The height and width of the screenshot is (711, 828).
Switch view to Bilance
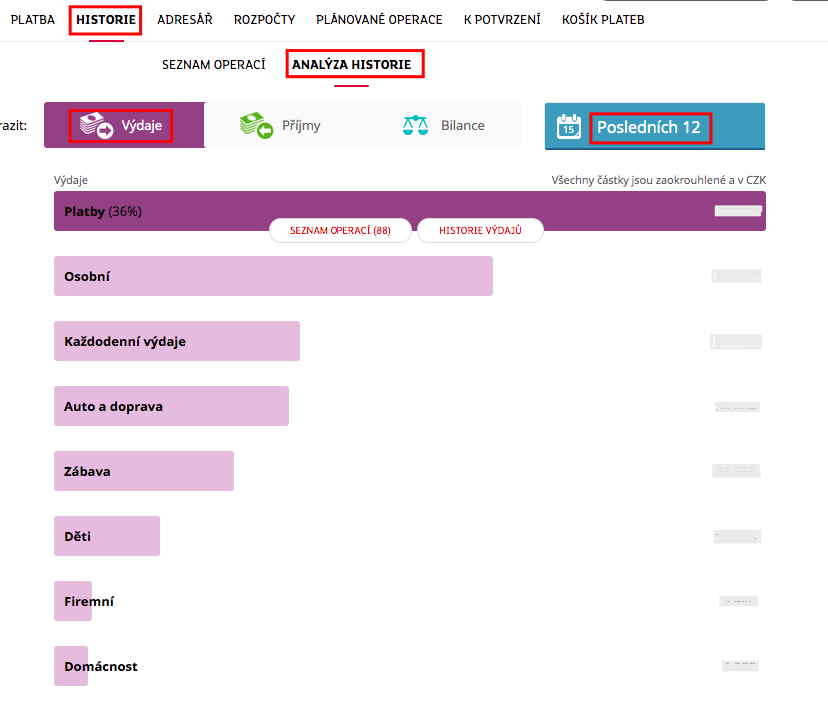(462, 126)
